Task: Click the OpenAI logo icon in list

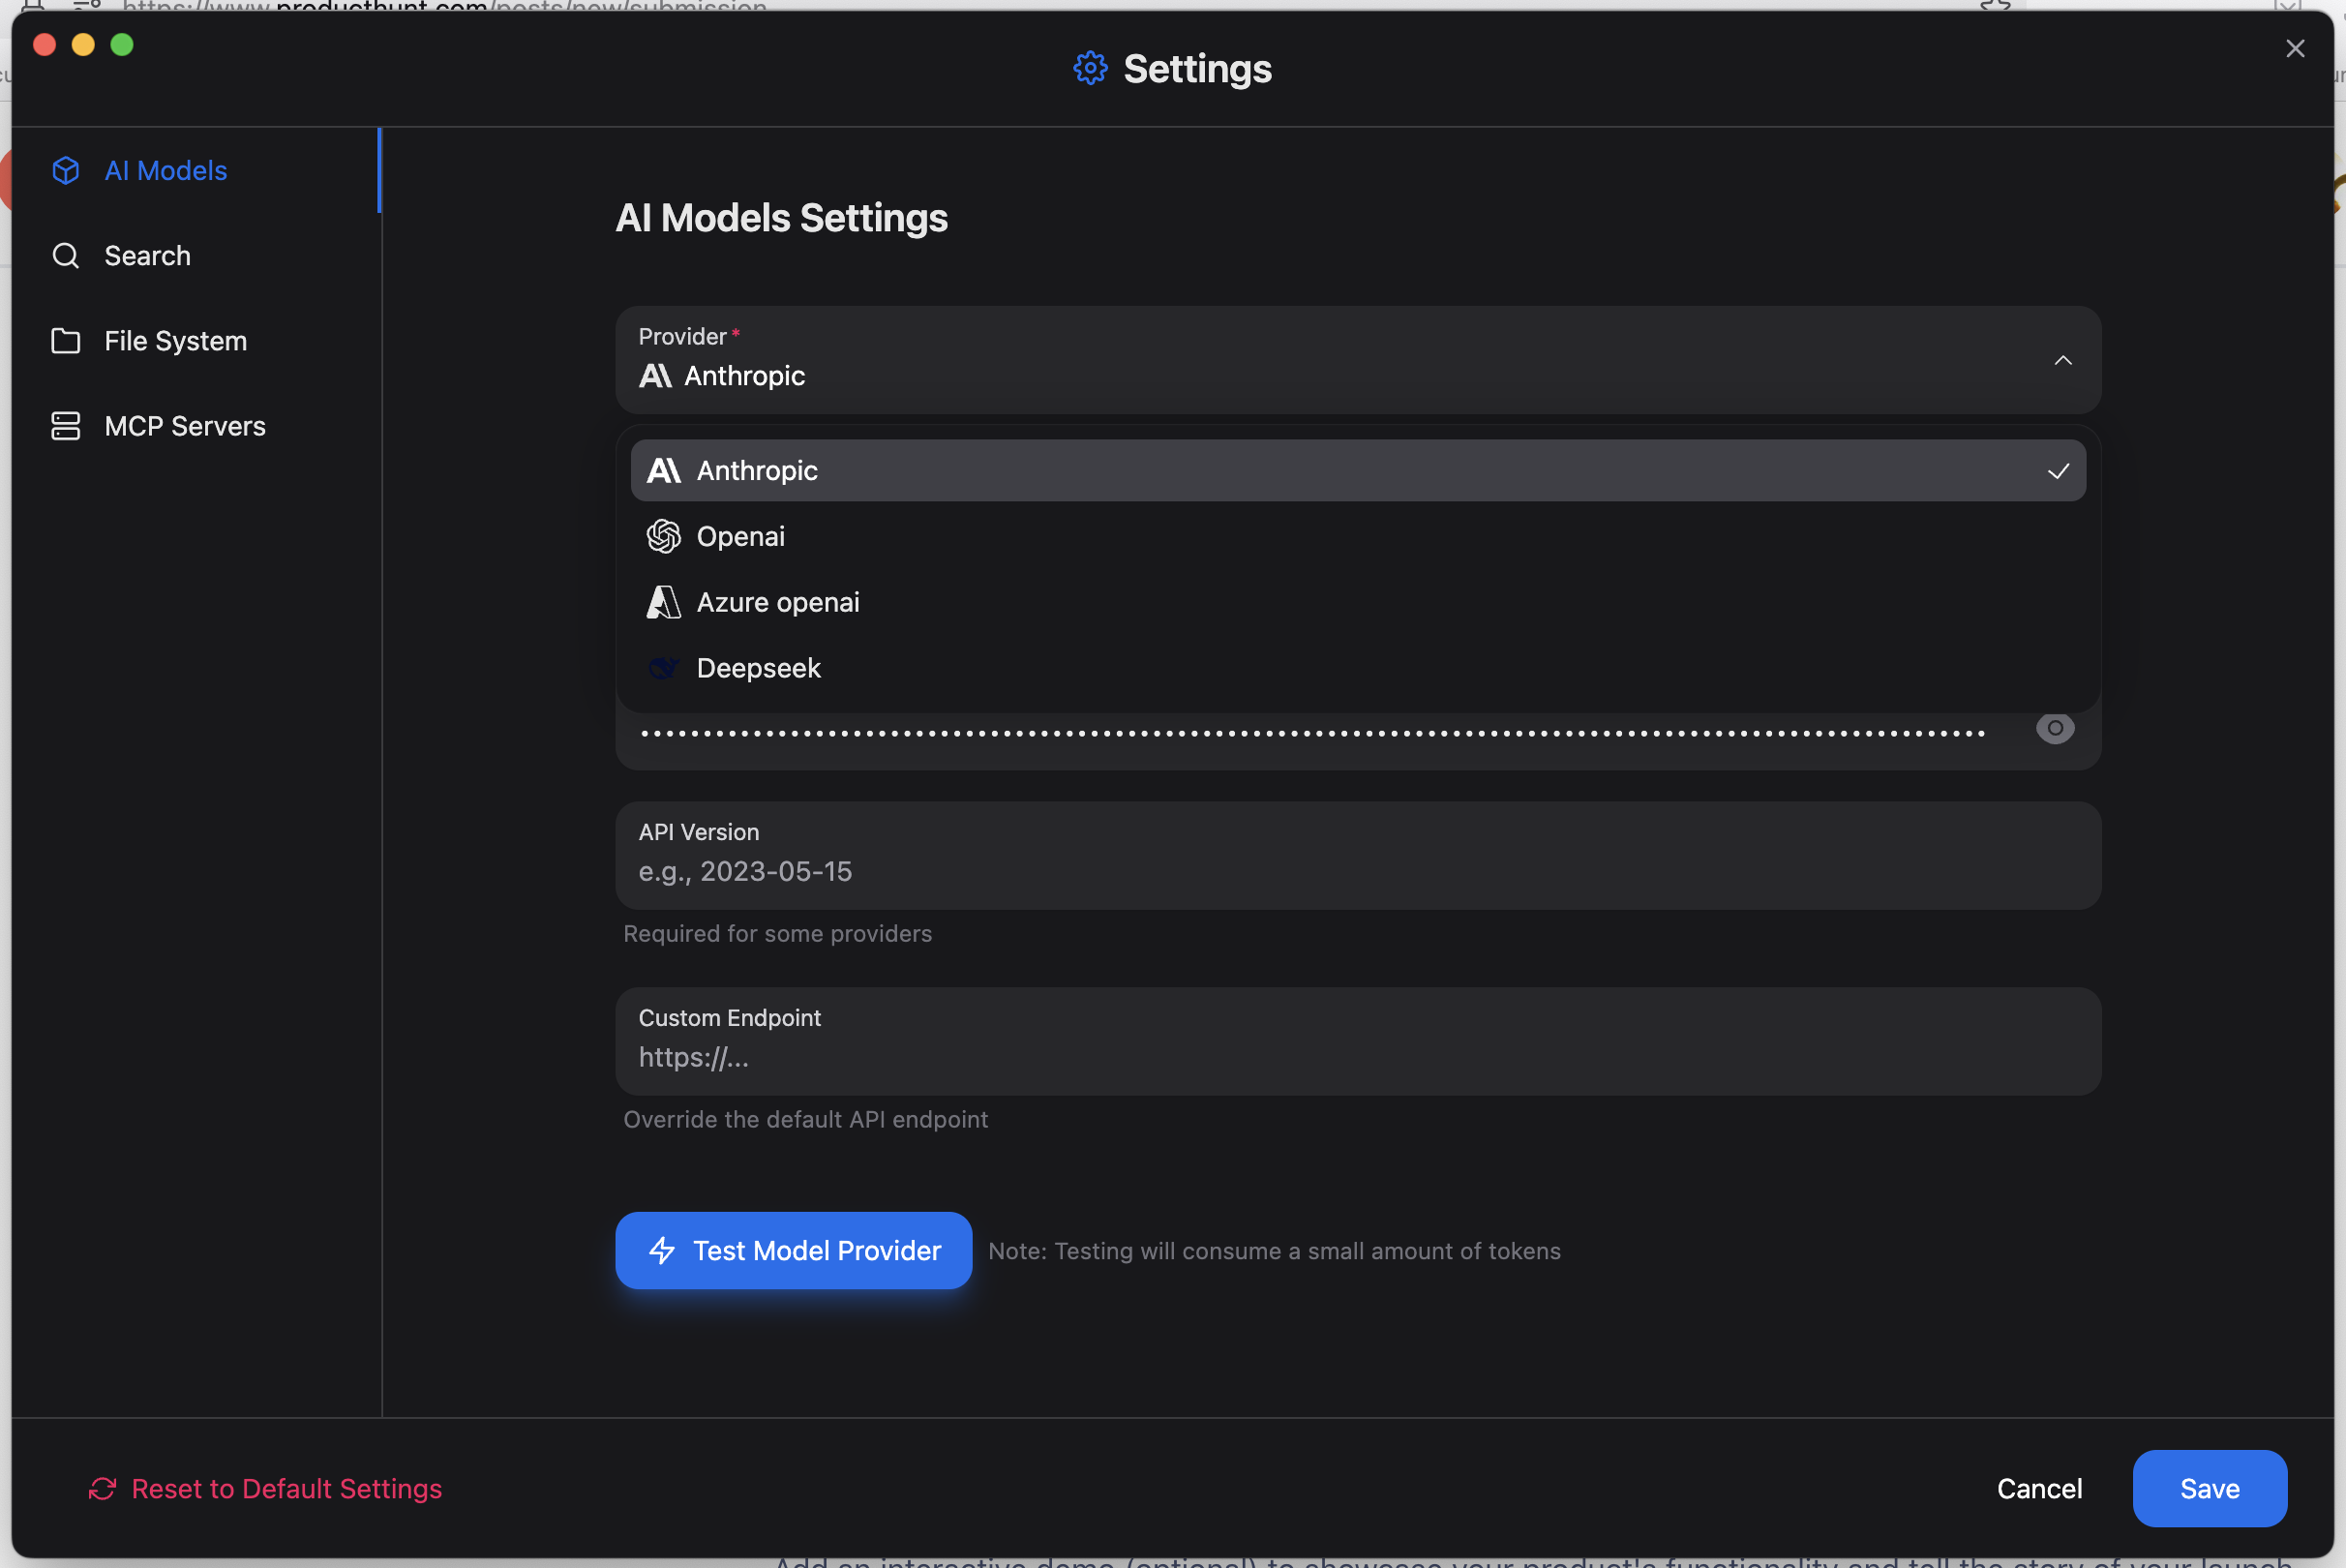Action: coord(663,537)
